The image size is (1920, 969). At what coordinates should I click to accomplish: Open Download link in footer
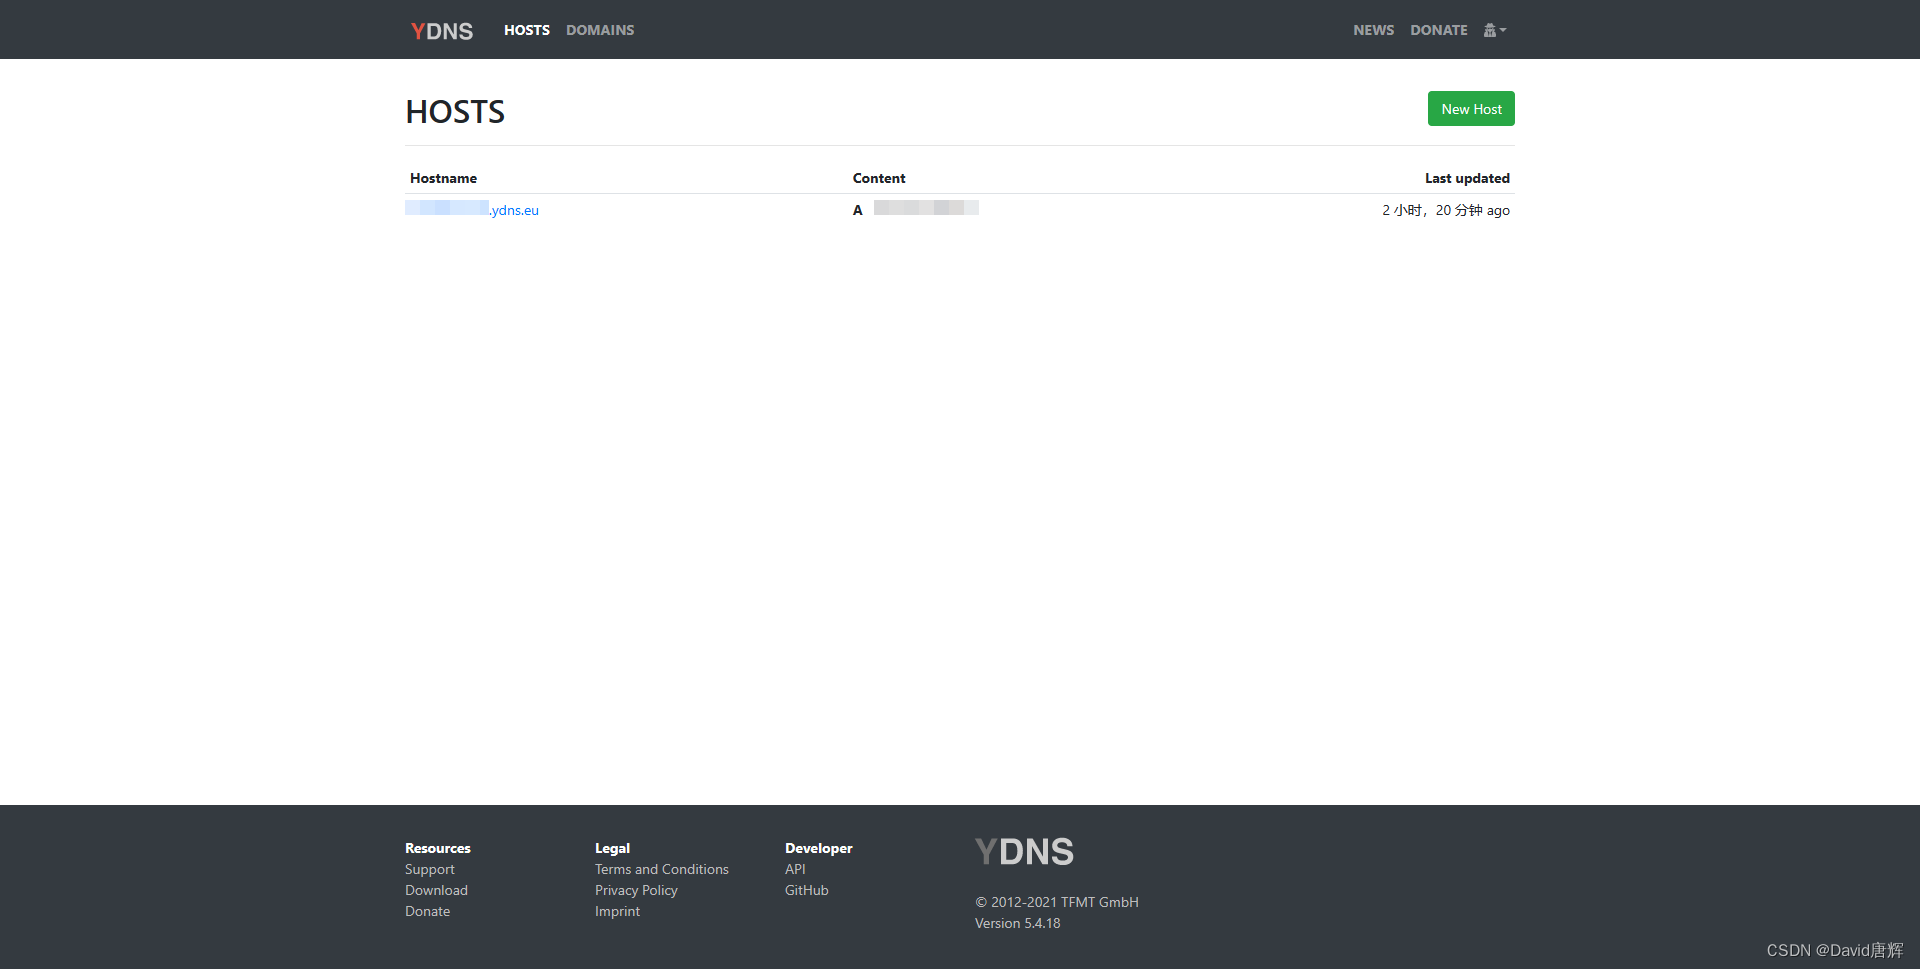[436, 890]
